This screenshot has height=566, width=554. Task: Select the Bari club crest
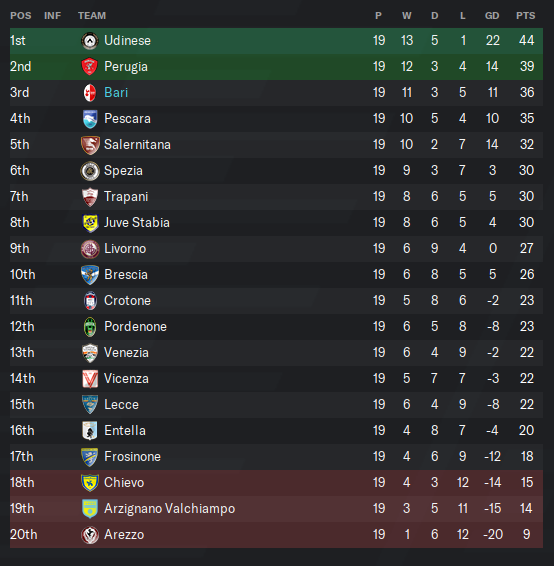[x=90, y=93]
